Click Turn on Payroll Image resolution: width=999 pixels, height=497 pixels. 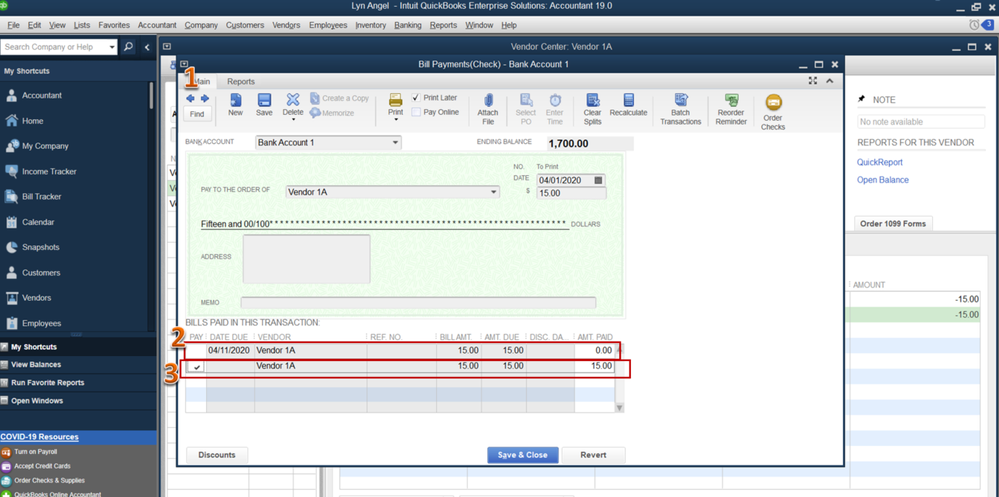pos(36,452)
